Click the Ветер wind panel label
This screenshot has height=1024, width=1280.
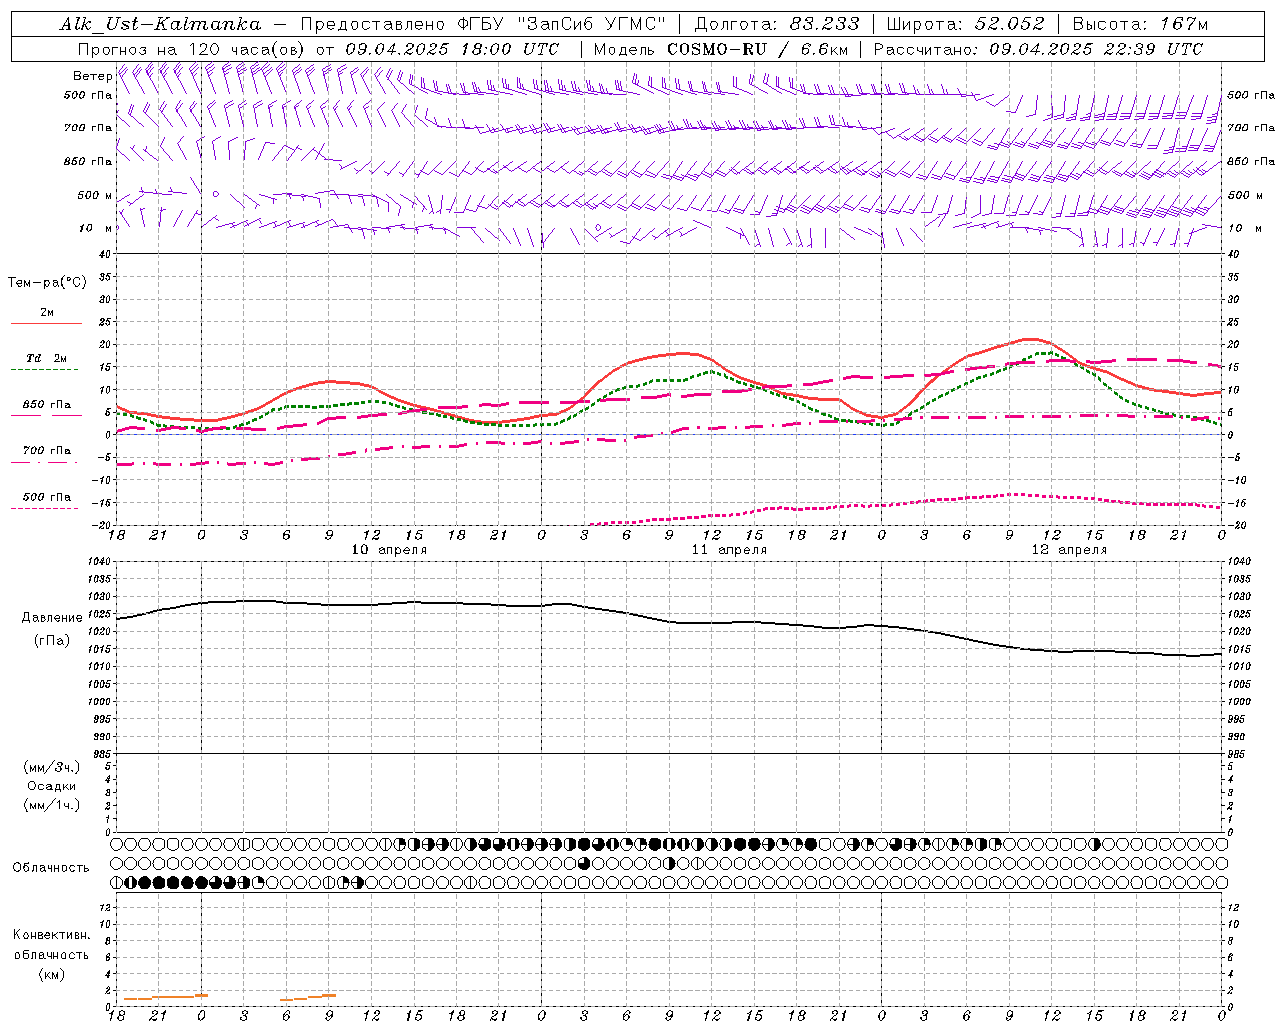point(92,76)
